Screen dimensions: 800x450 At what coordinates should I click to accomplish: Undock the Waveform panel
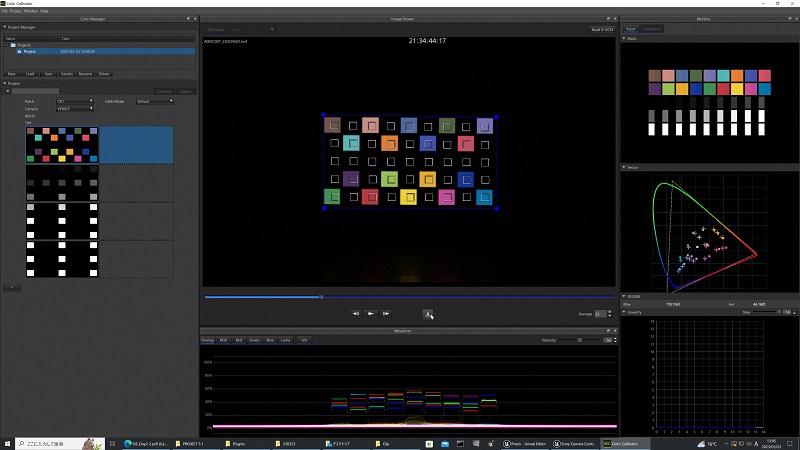point(606,329)
